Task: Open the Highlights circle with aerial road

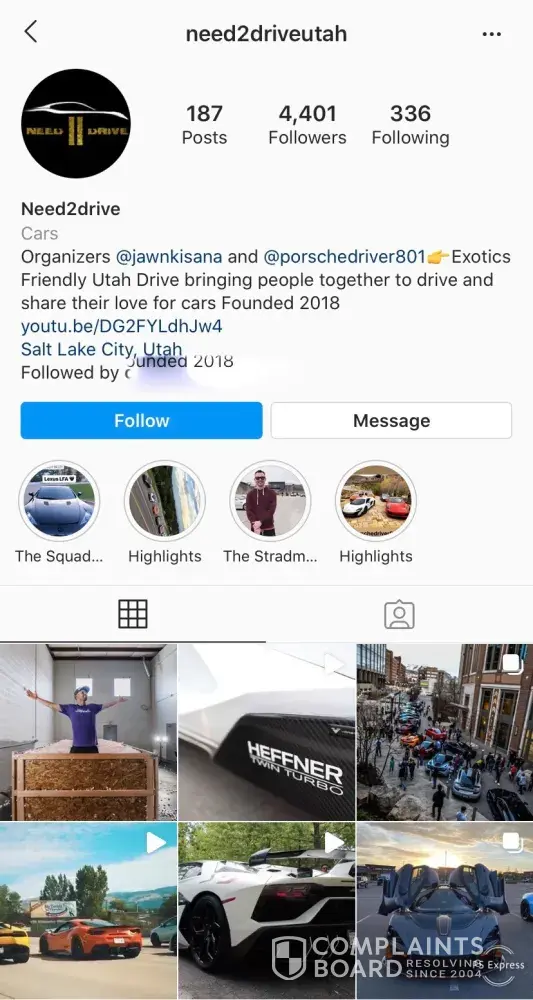Action: tap(164, 501)
